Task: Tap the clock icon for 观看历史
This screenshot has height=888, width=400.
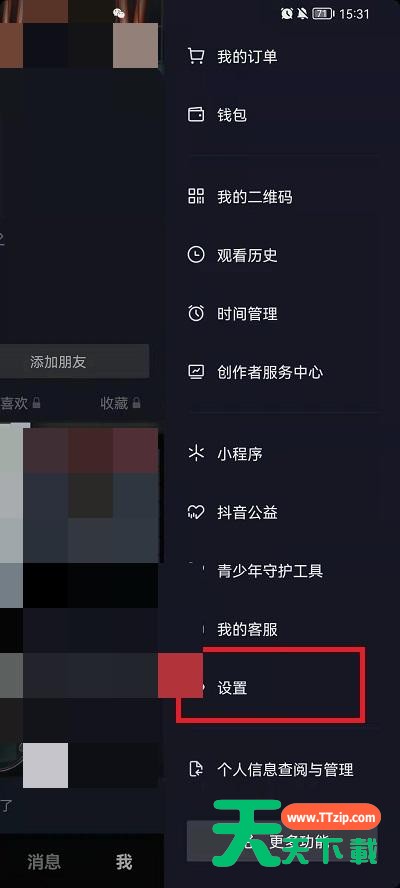Action: coord(195,255)
